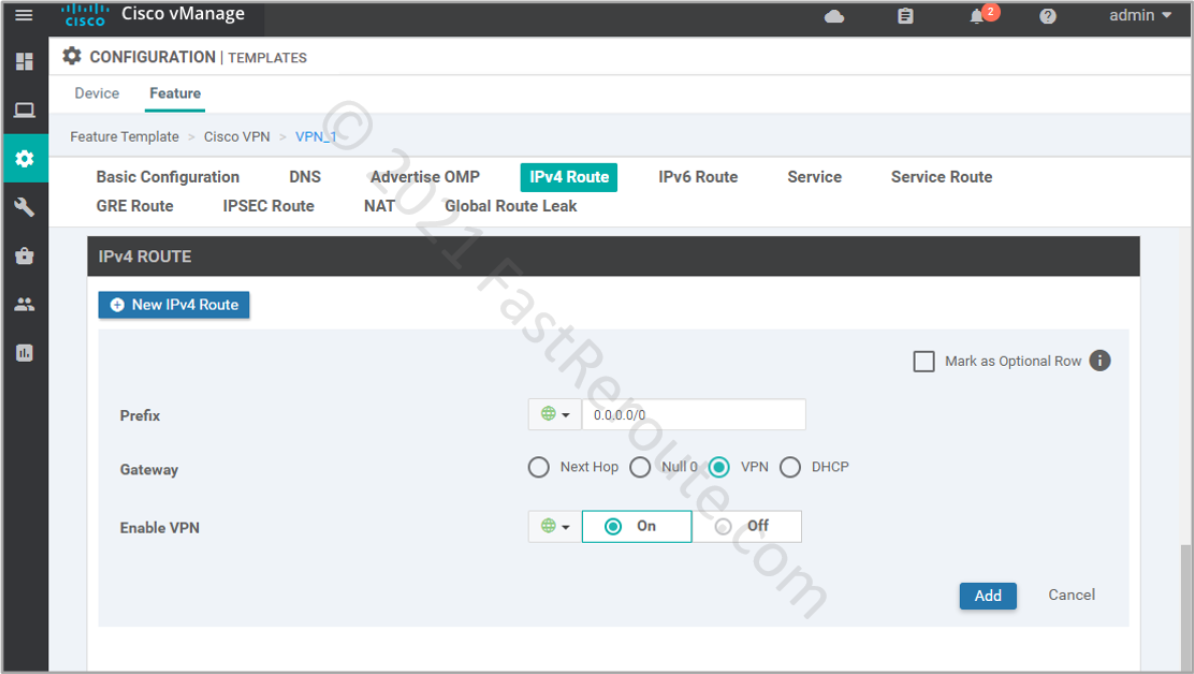
Task: Select the DHCP gateway option
Action: (x=790, y=467)
